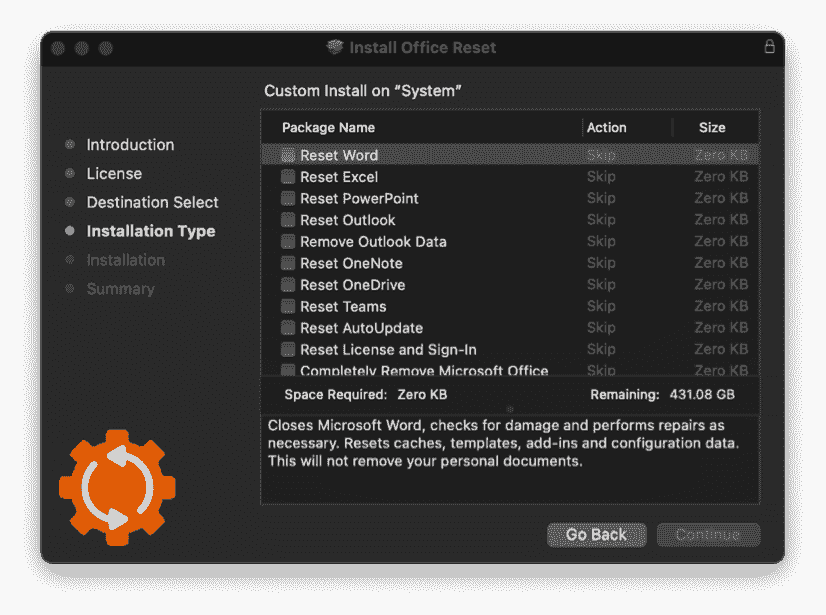The image size is (826, 615).
Task: Click the lock icon at top right
Action: coord(768,46)
